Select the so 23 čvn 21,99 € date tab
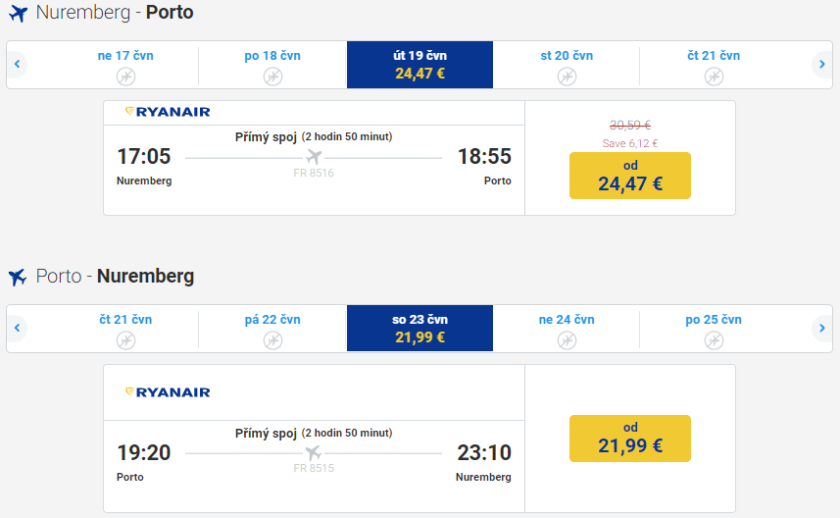 [x=420, y=328]
